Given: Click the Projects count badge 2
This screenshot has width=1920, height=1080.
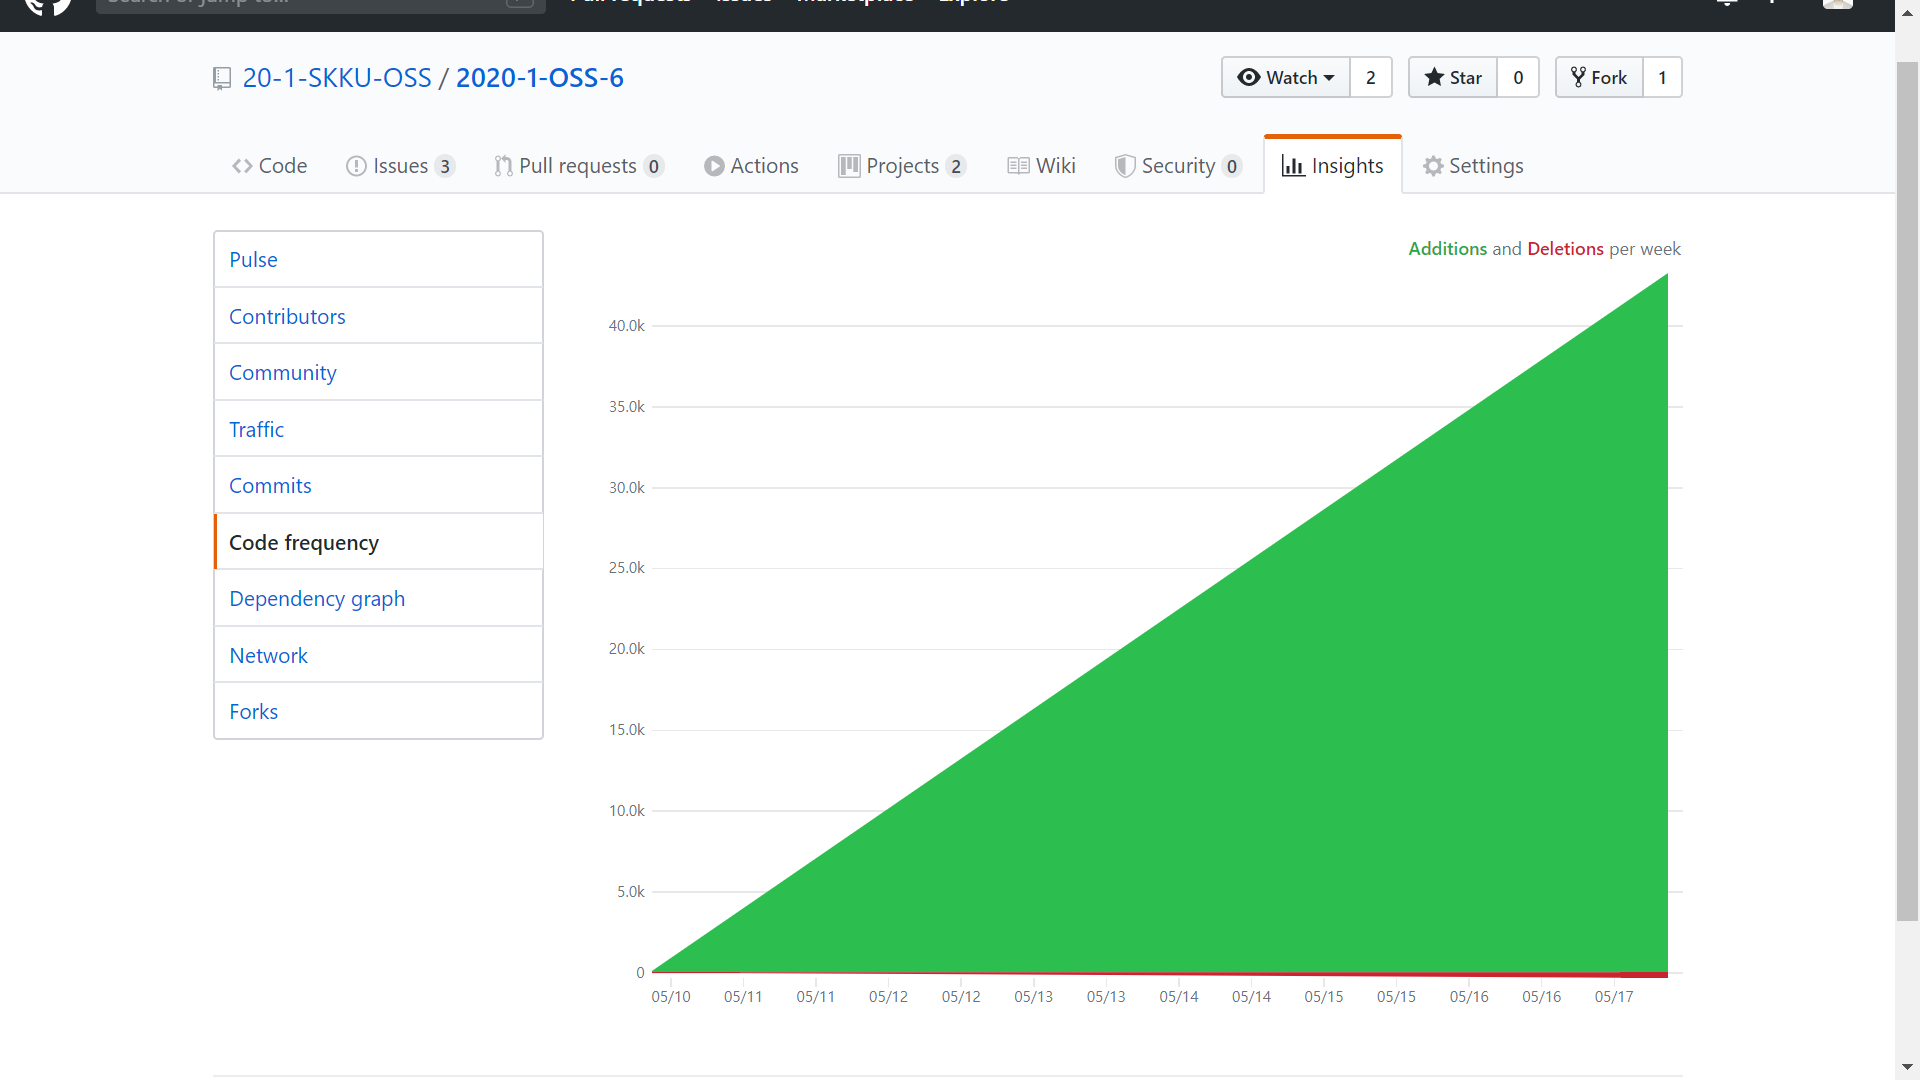Looking at the screenshot, I should 956,167.
